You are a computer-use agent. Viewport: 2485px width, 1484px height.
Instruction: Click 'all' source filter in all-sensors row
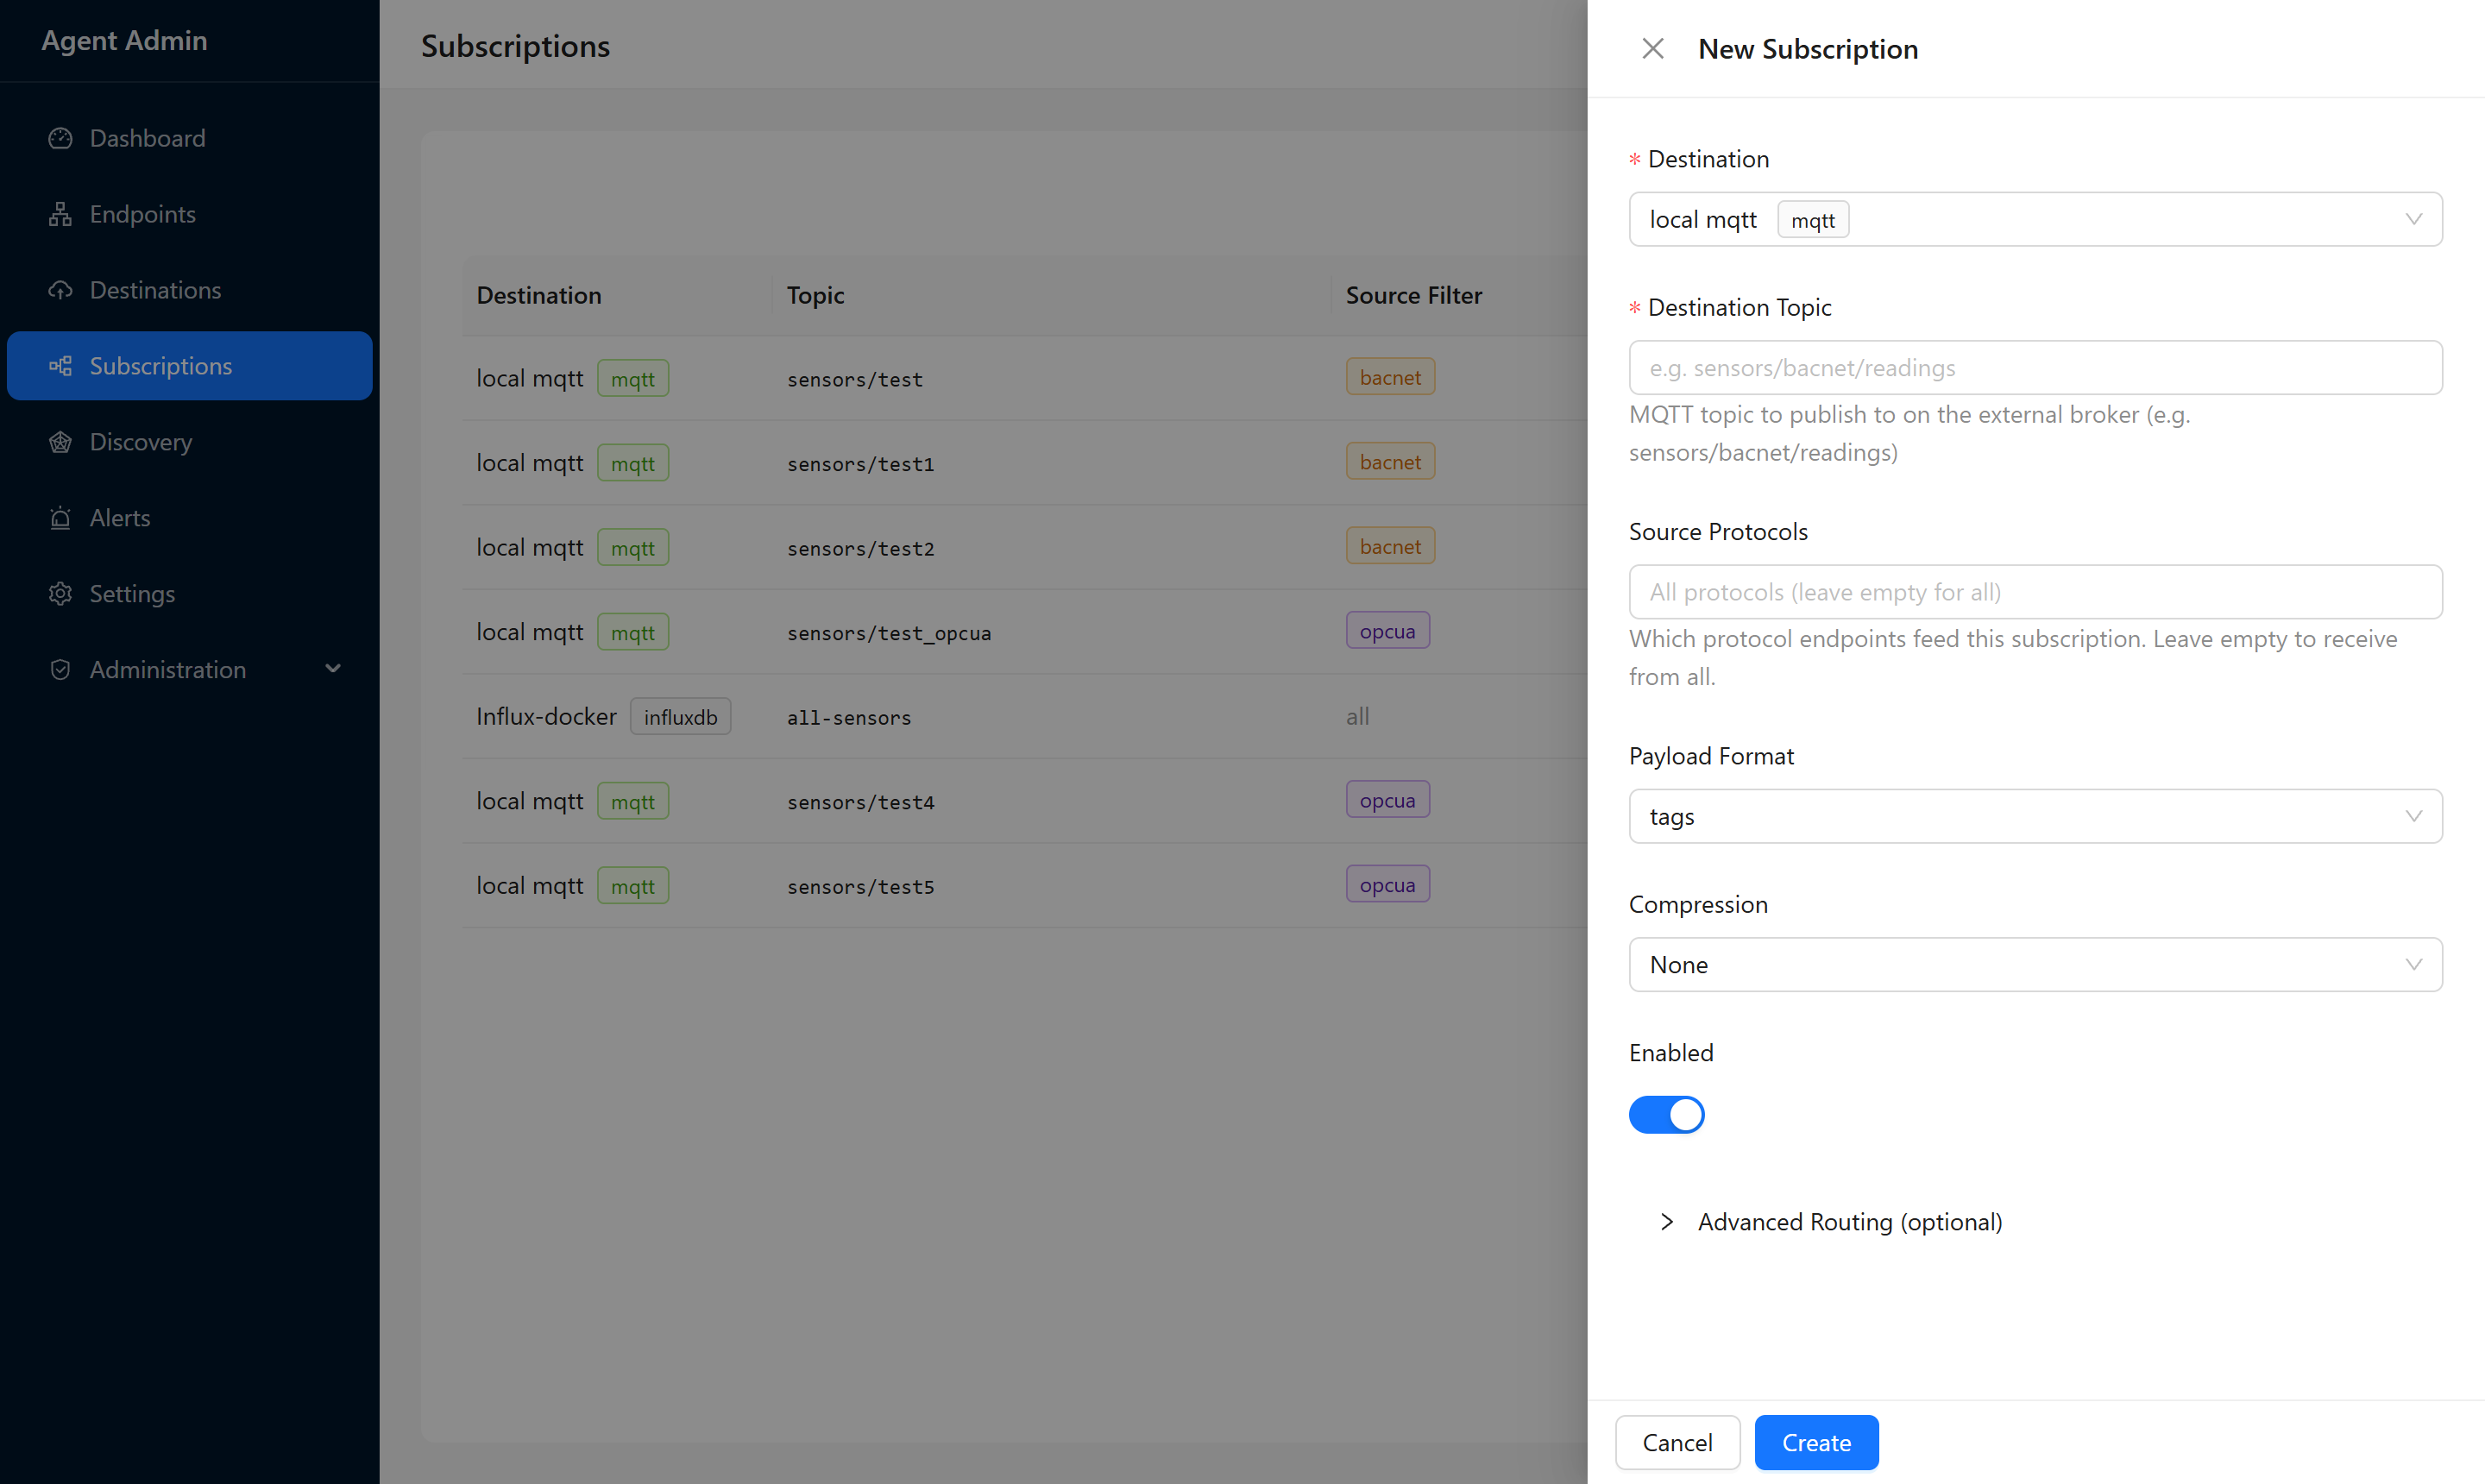point(1357,716)
